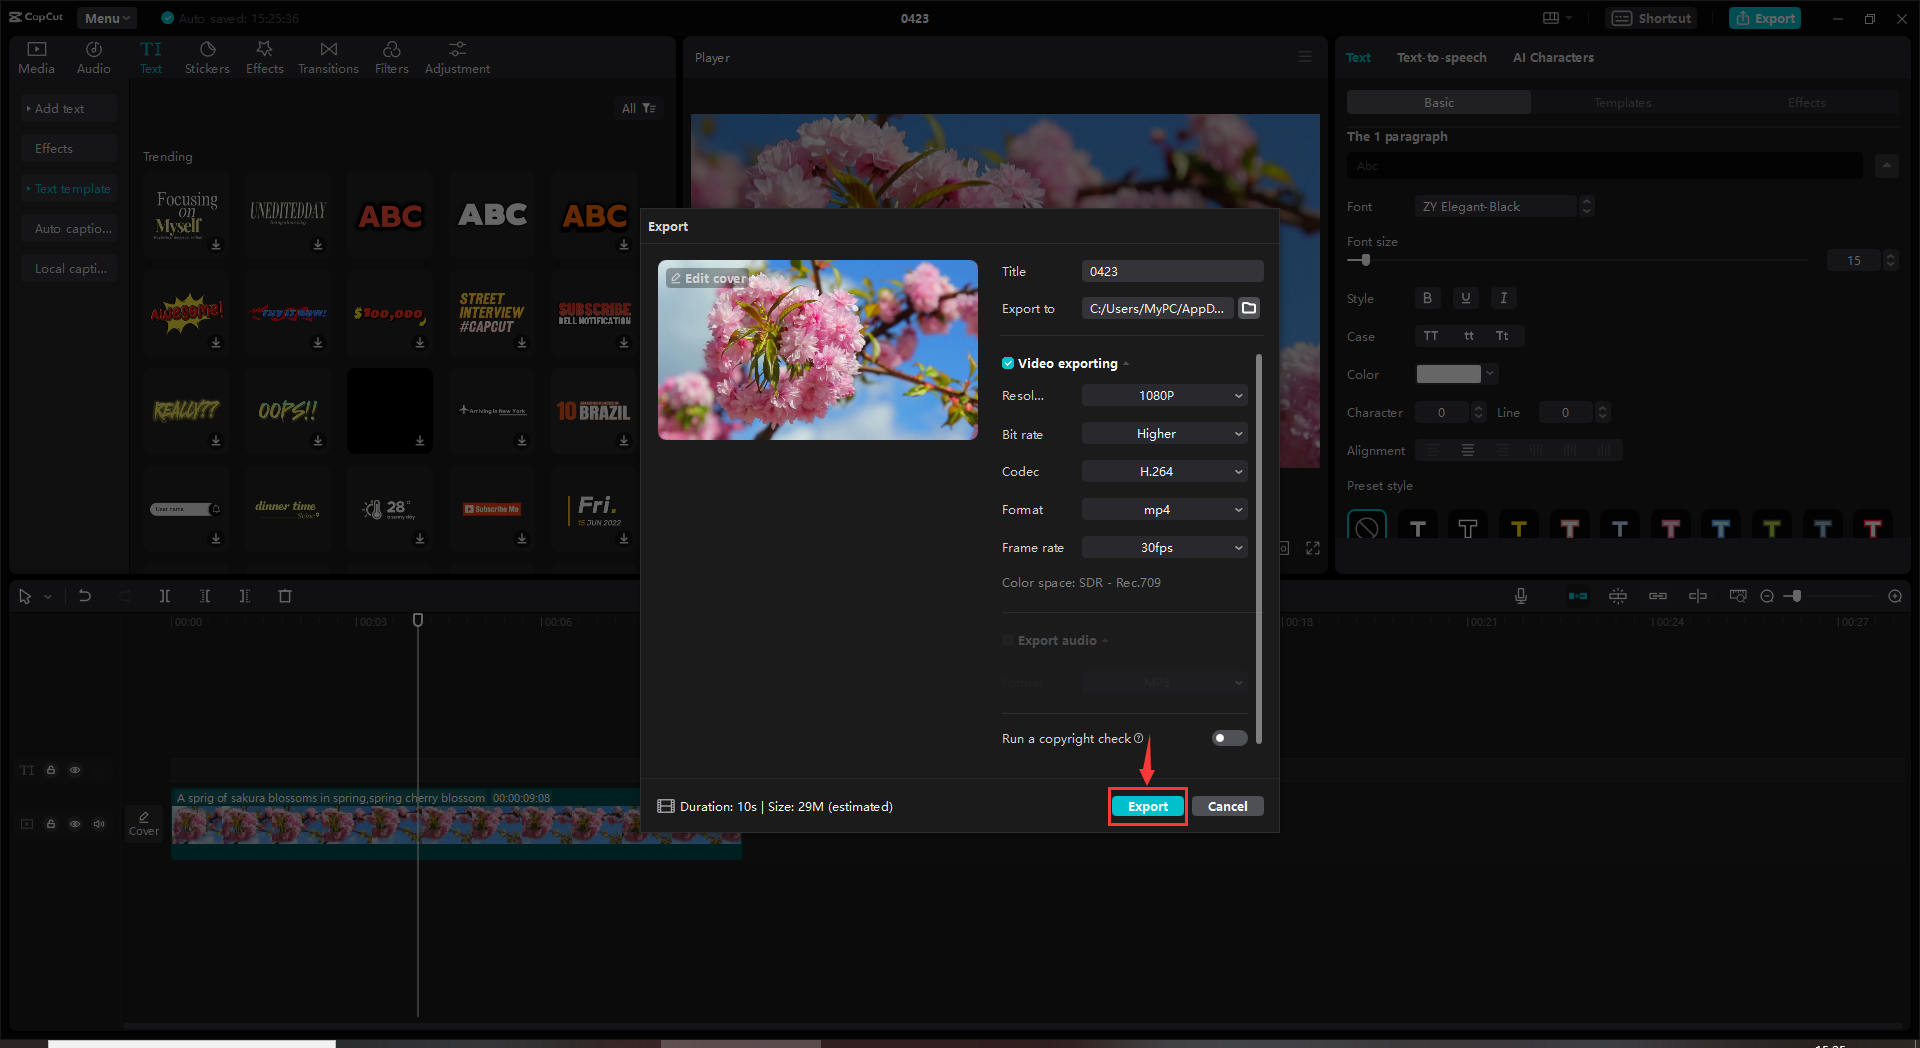Screen dimensions: 1920x1048
Task: Click the Delete trash icon in toolbar
Action: pyautogui.click(x=285, y=596)
